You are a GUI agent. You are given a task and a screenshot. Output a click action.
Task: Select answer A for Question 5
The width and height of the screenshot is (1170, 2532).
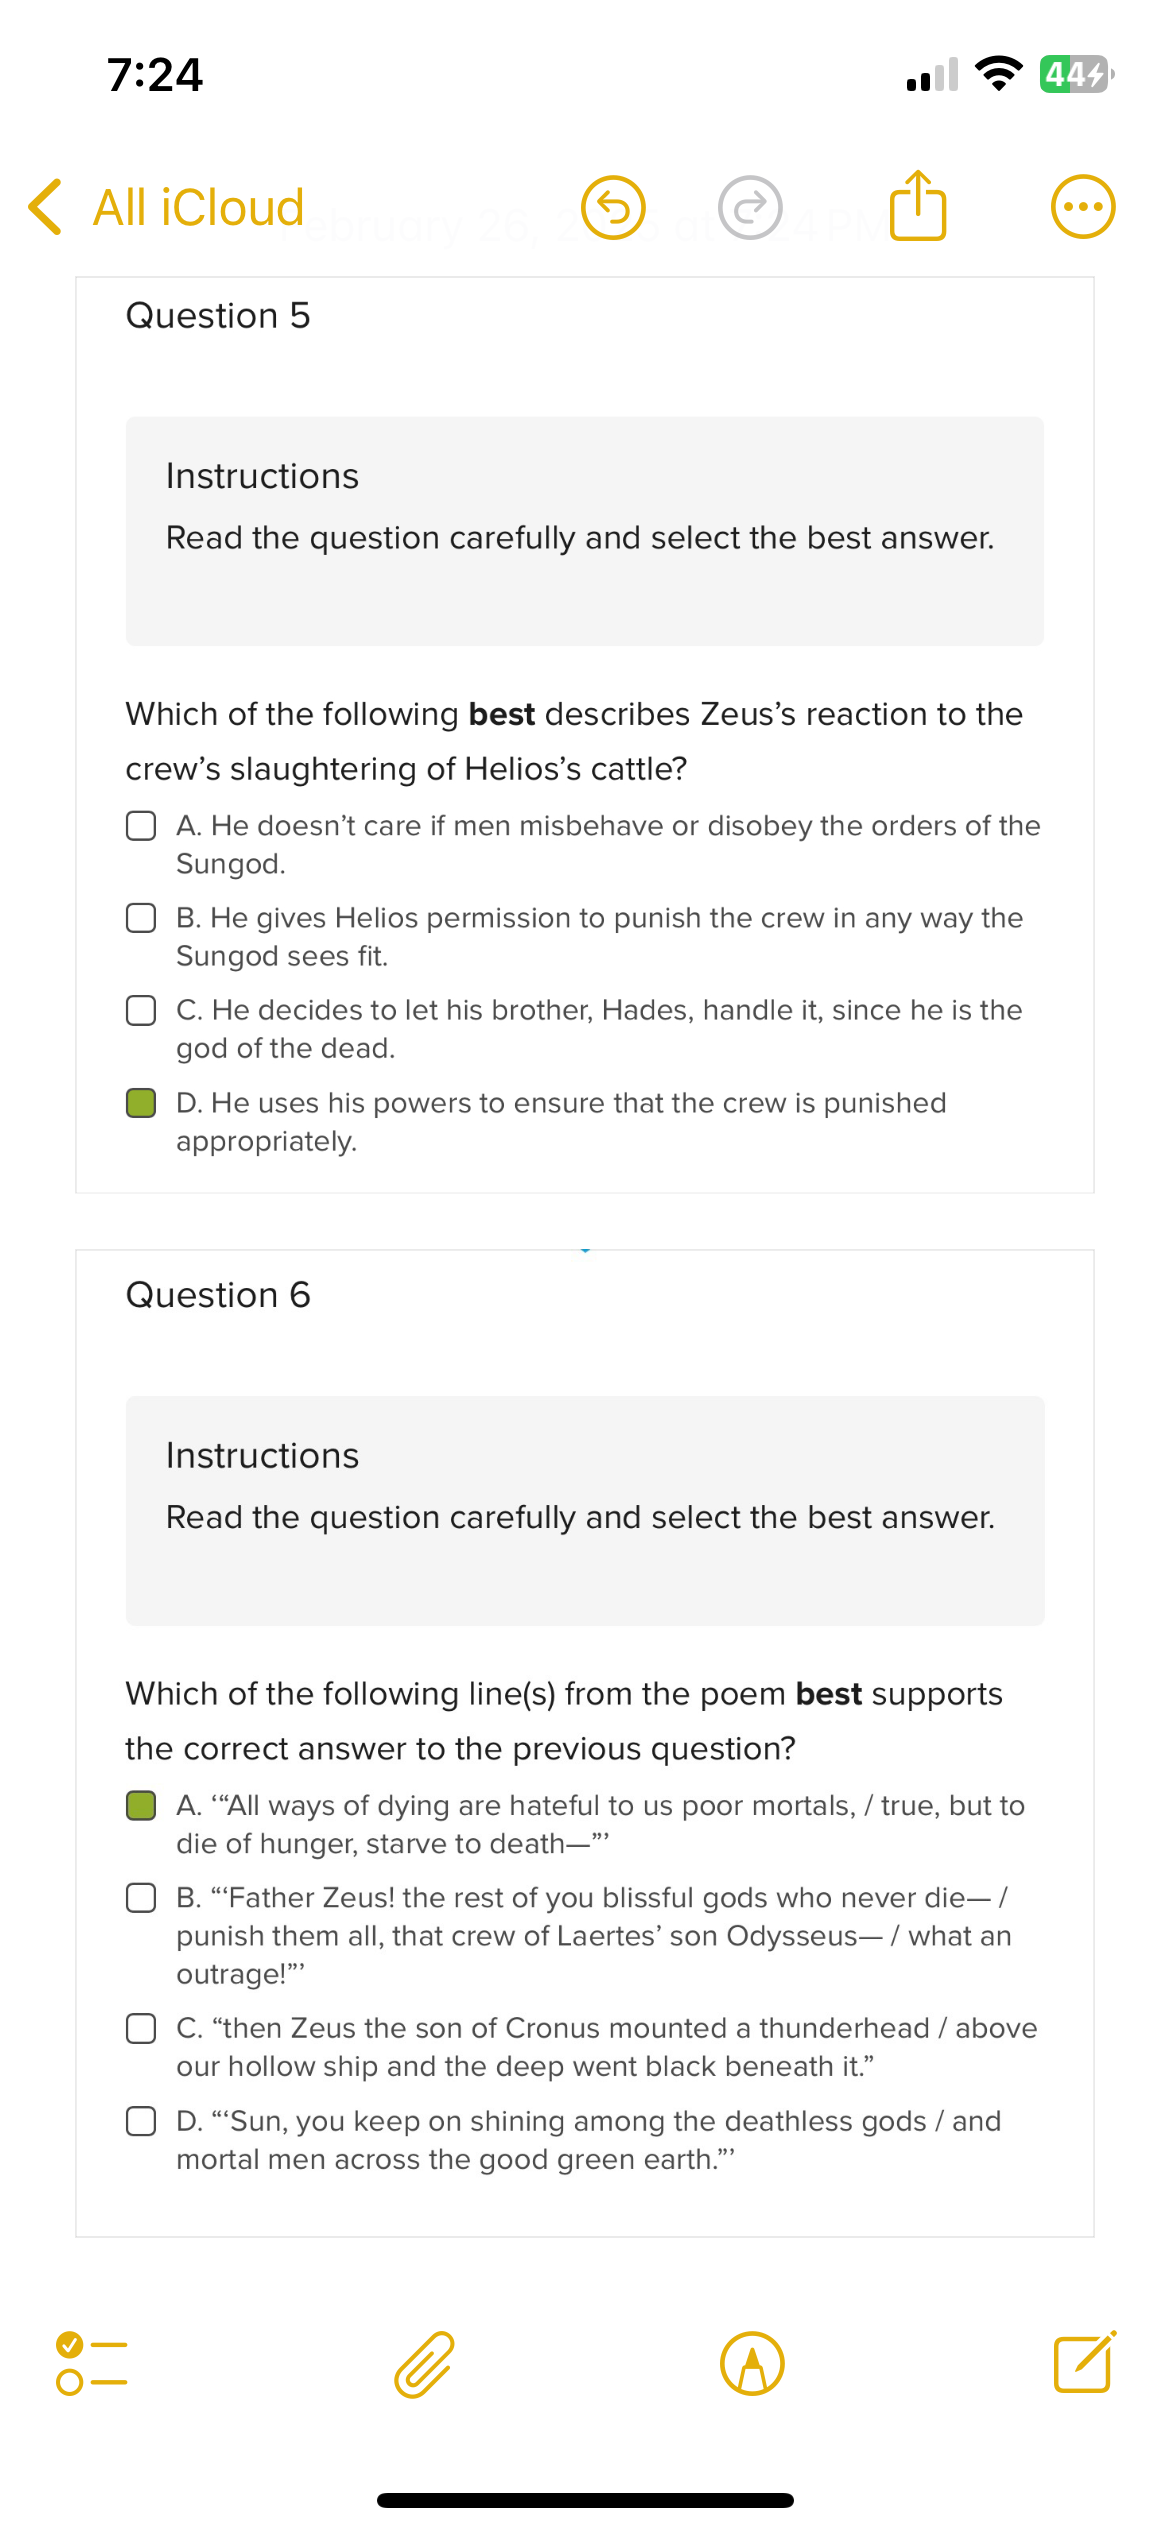pyautogui.click(x=140, y=827)
